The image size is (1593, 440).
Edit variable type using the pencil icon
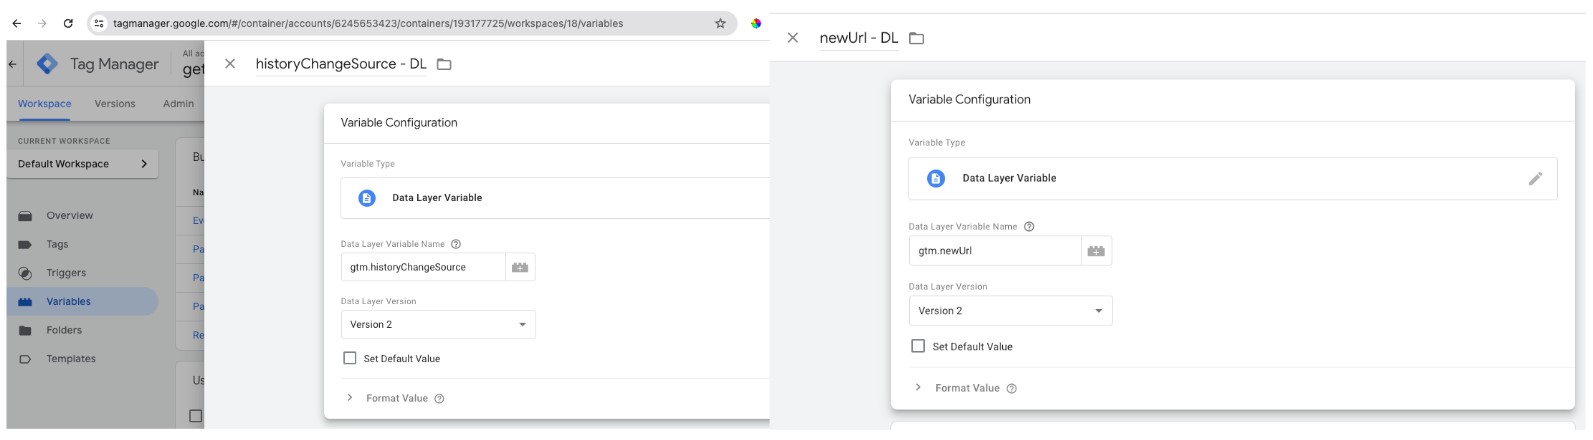point(1535,179)
